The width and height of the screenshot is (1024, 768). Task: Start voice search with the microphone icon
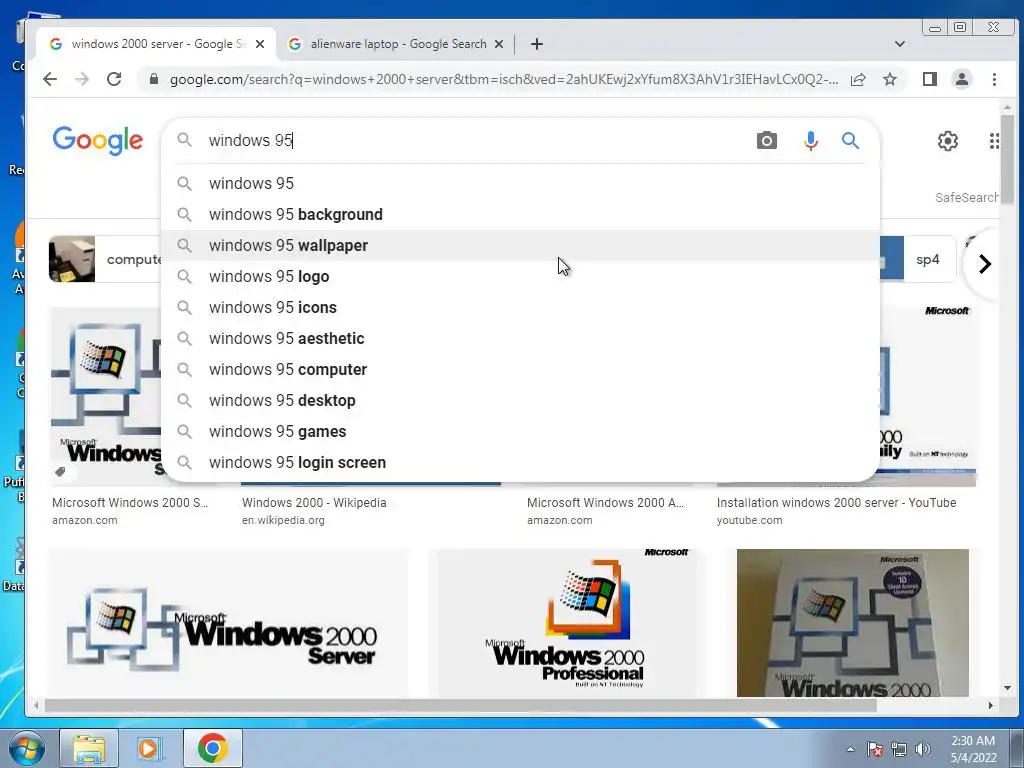810,140
